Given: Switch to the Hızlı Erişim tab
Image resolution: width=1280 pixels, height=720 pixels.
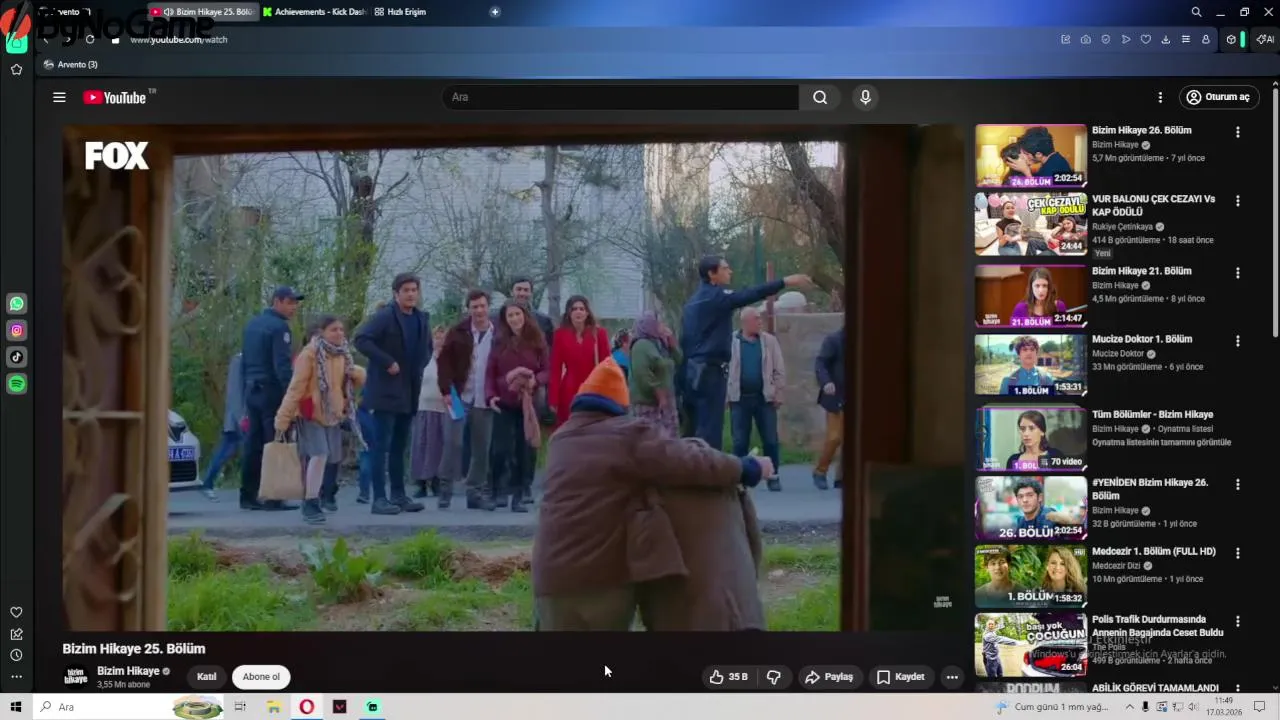Looking at the screenshot, I should point(400,12).
